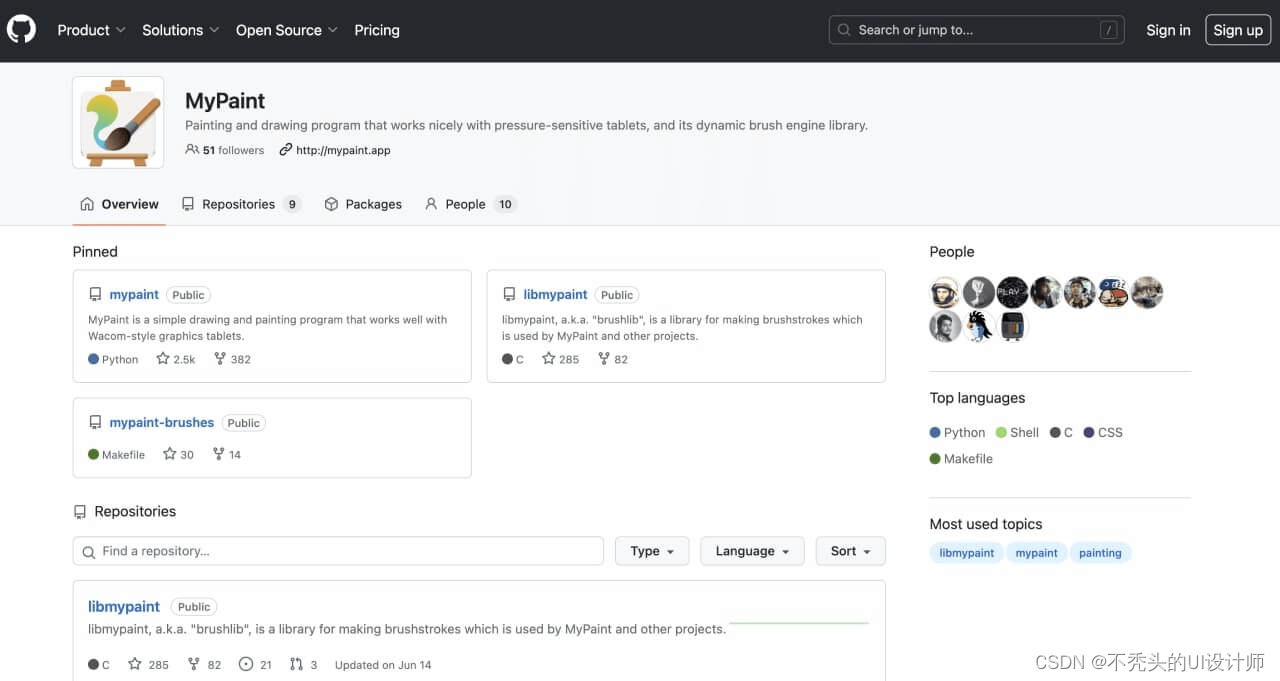Click the 30 stars icon on mypaint-brushes
Viewport: 1280px width, 681px height.
169,454
